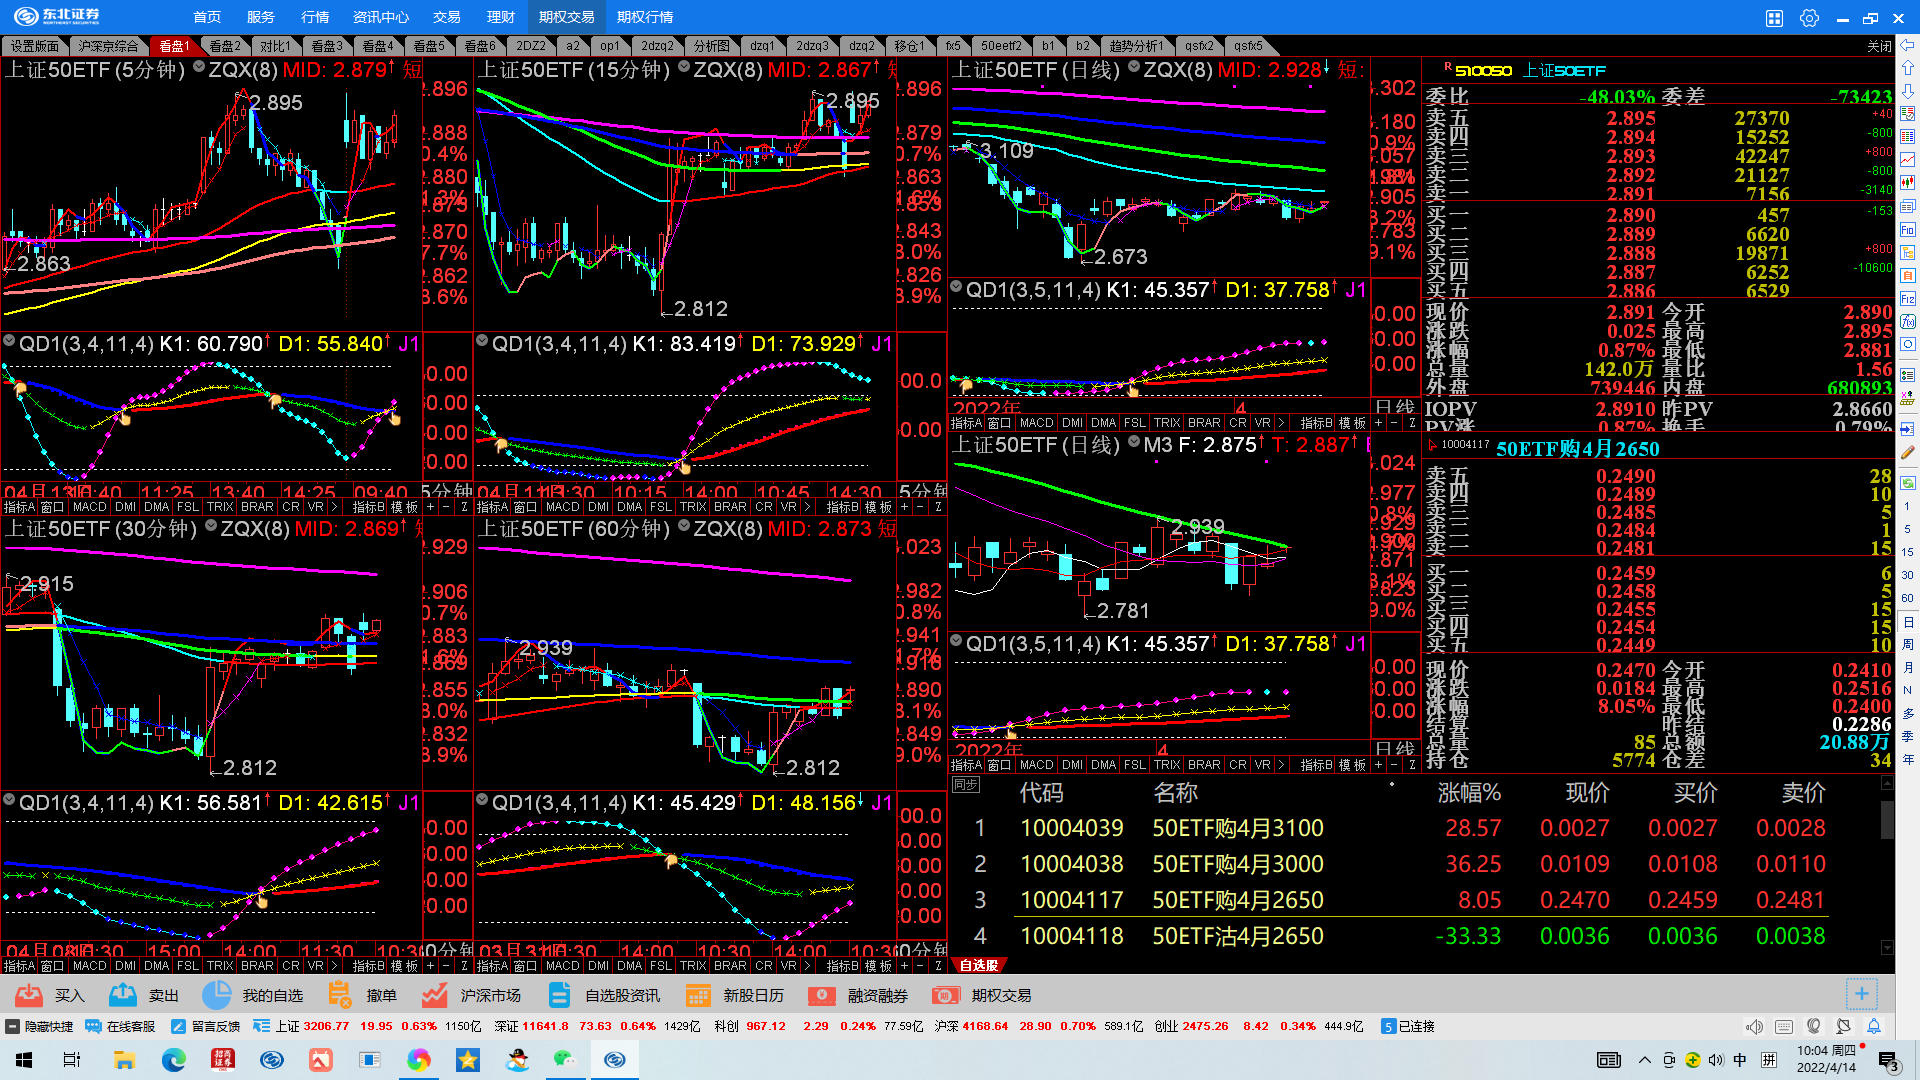1920x1080 pixels.
Task: Open the settings gear in title bar
Action: pos(1809,18)
